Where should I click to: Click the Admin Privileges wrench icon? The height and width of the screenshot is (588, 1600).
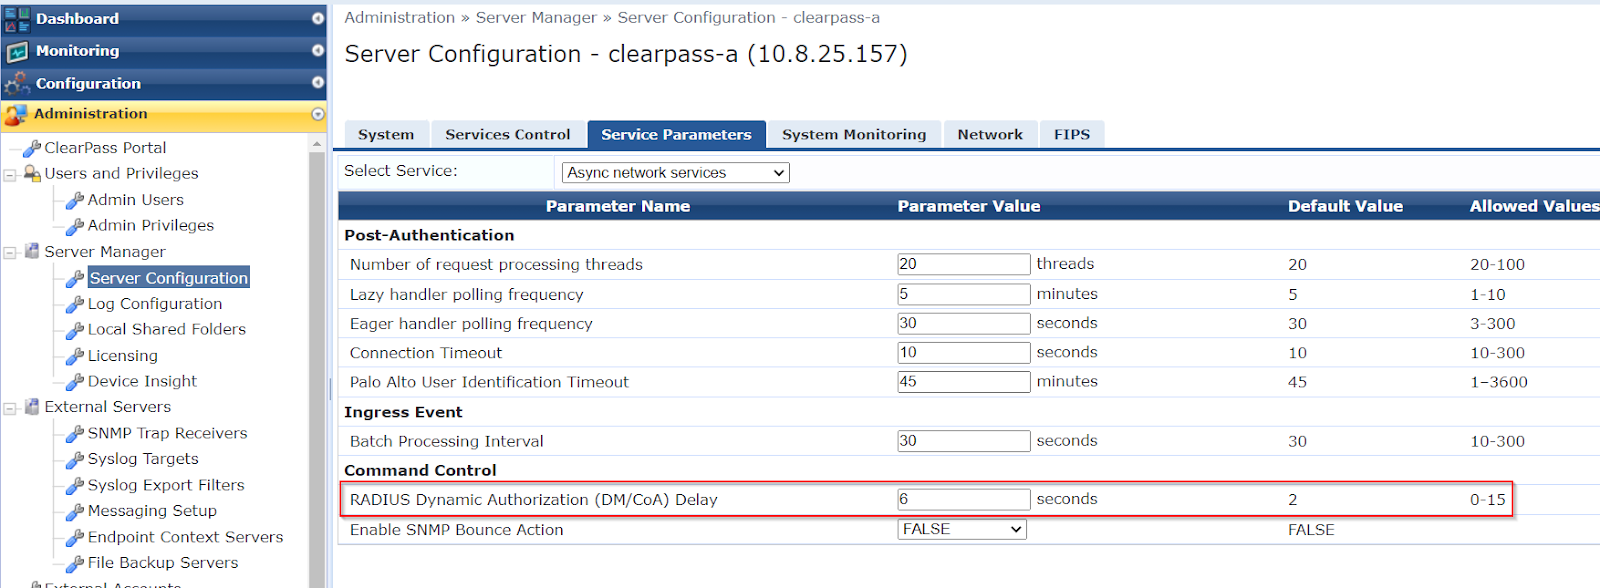click(x=75, y=226)
